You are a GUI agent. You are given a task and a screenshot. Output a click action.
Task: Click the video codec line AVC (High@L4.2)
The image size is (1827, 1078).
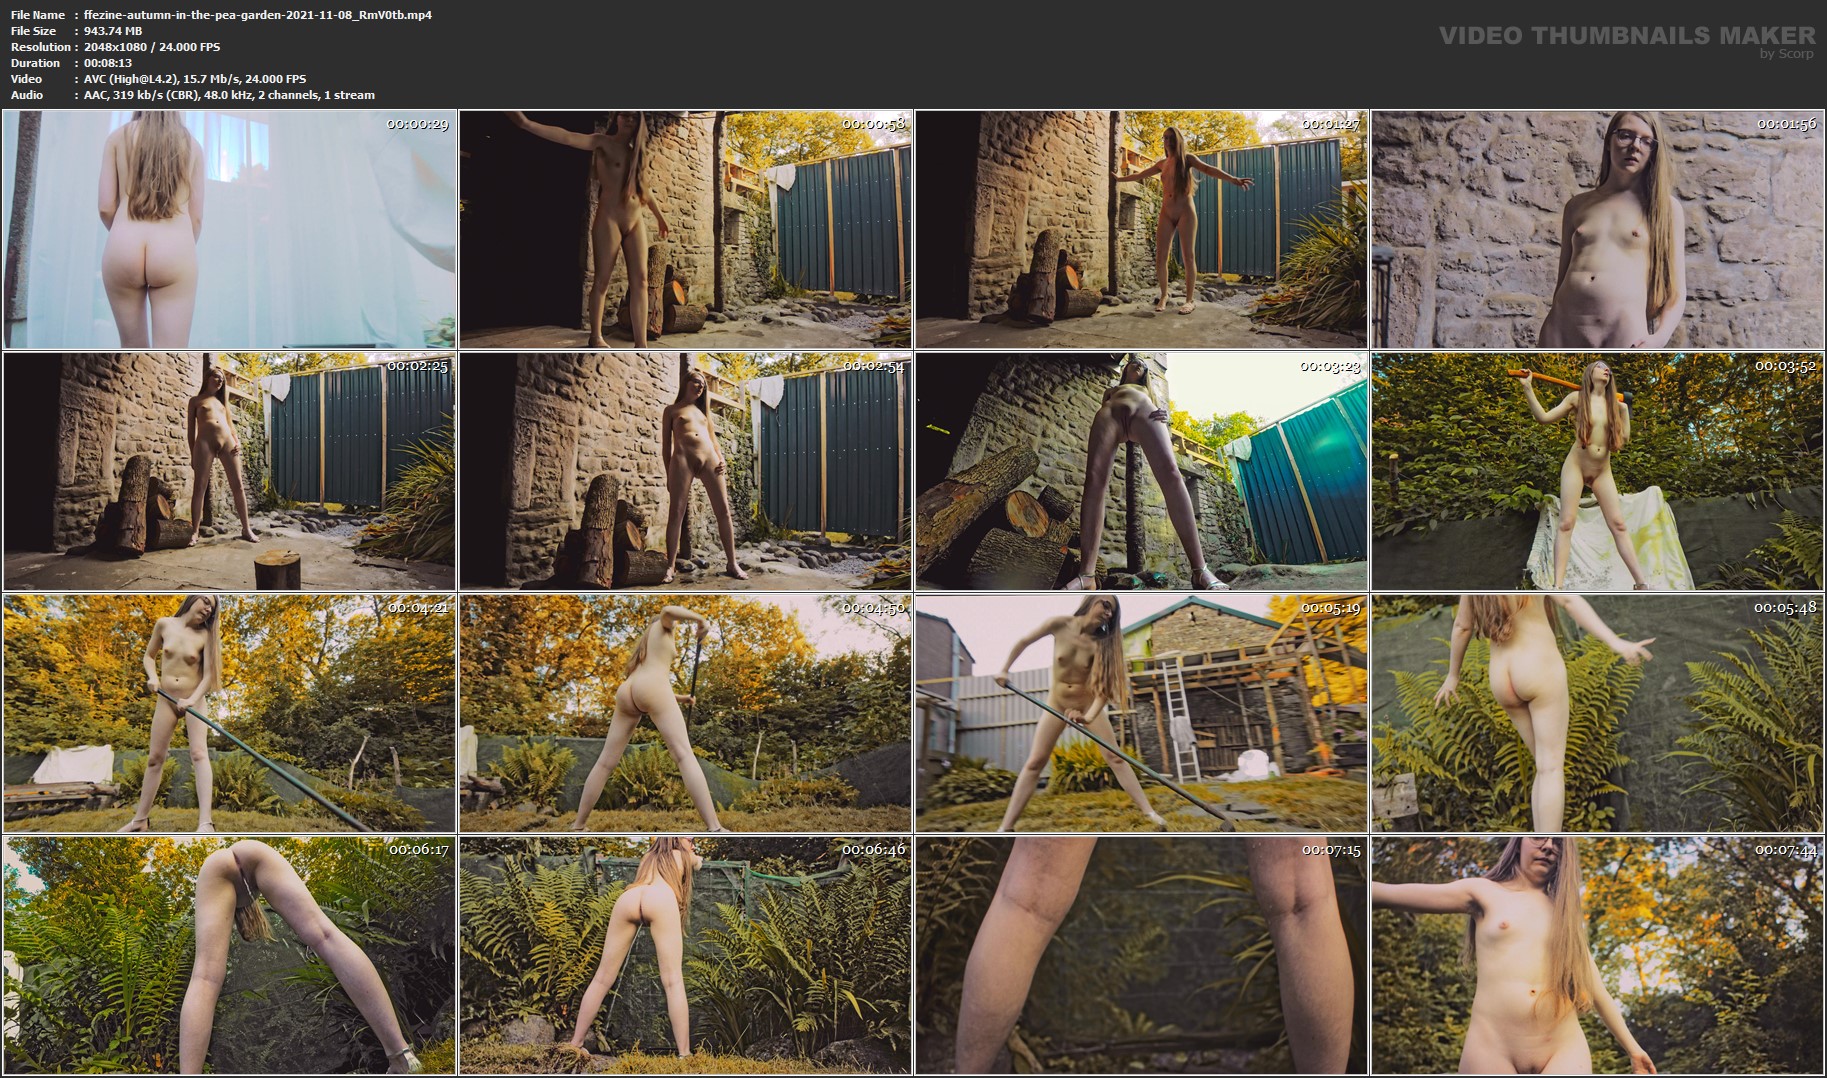pos(195,79)
